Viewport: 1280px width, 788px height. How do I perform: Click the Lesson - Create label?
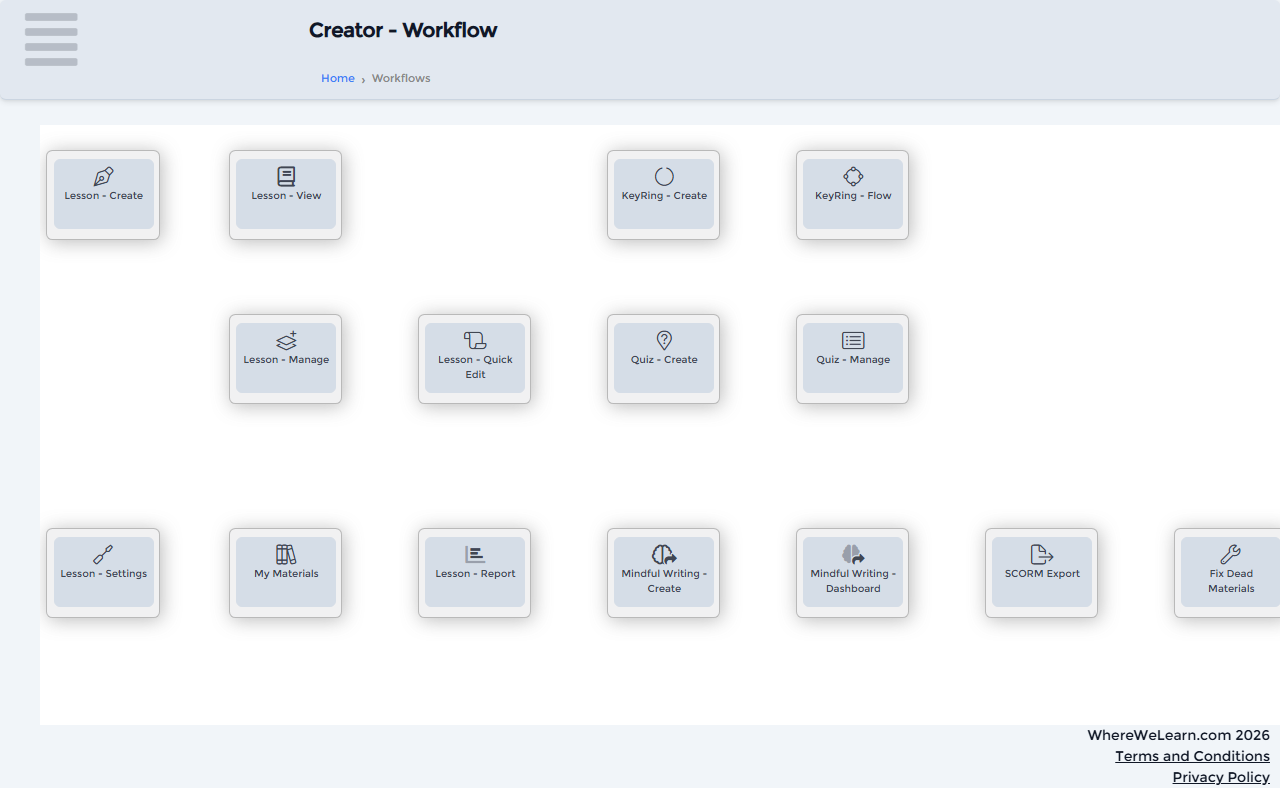click(104, 196)
